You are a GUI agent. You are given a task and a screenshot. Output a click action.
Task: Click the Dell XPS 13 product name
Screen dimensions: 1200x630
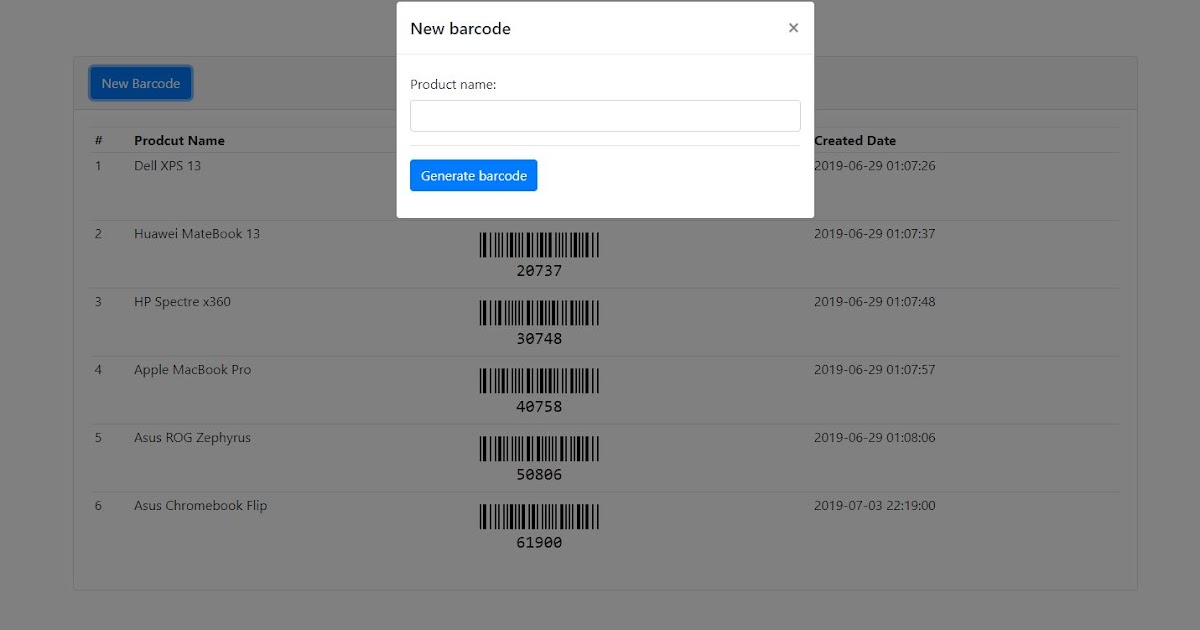tap(167, 165)
